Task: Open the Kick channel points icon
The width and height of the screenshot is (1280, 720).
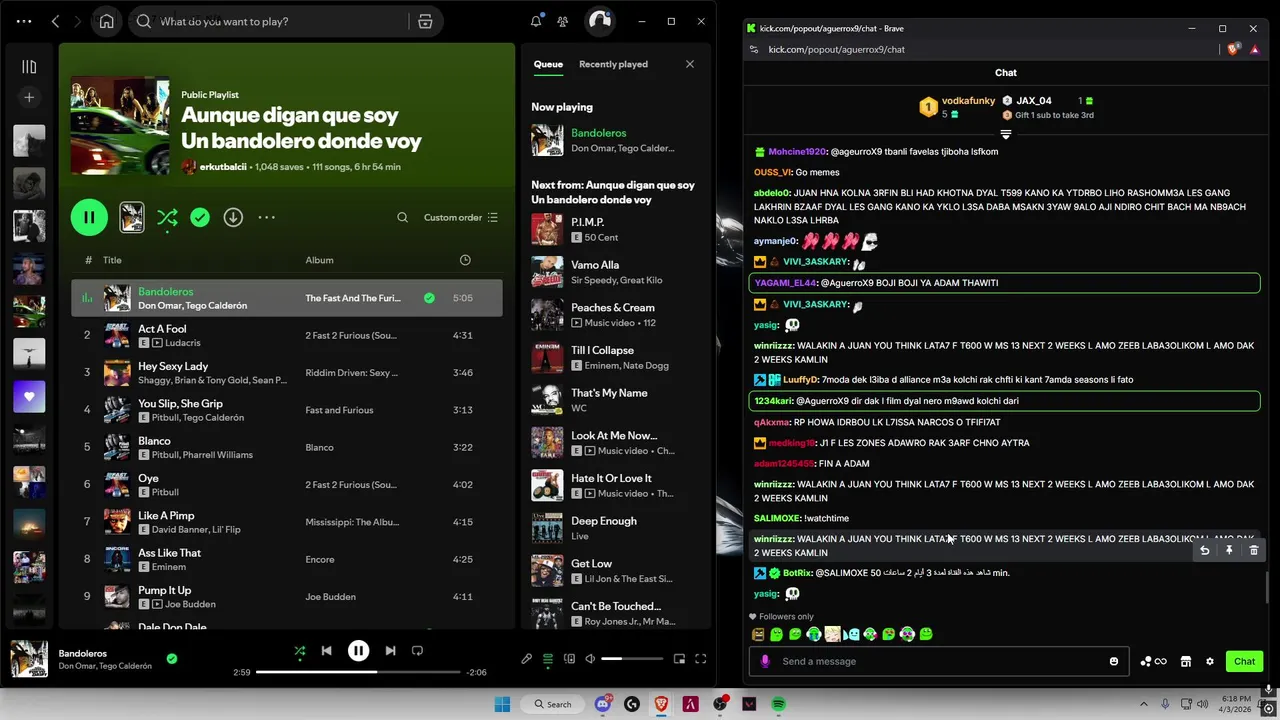Action: pos(1153,661)
